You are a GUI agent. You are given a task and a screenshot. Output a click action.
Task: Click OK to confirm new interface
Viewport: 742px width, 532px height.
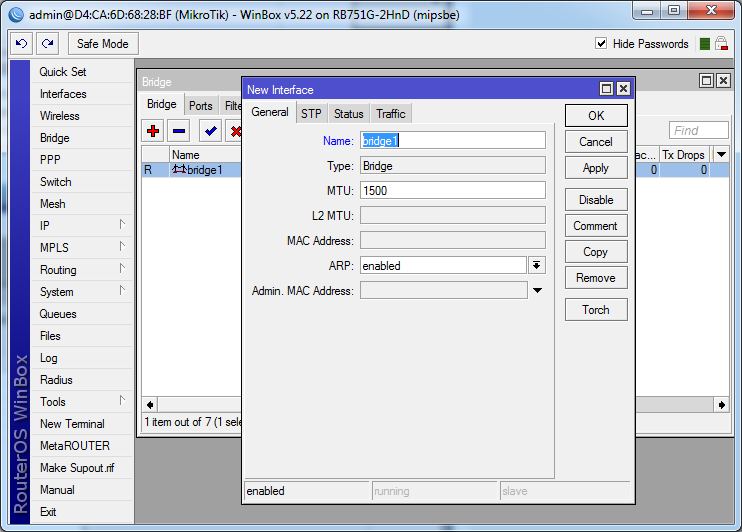point(596,115)
